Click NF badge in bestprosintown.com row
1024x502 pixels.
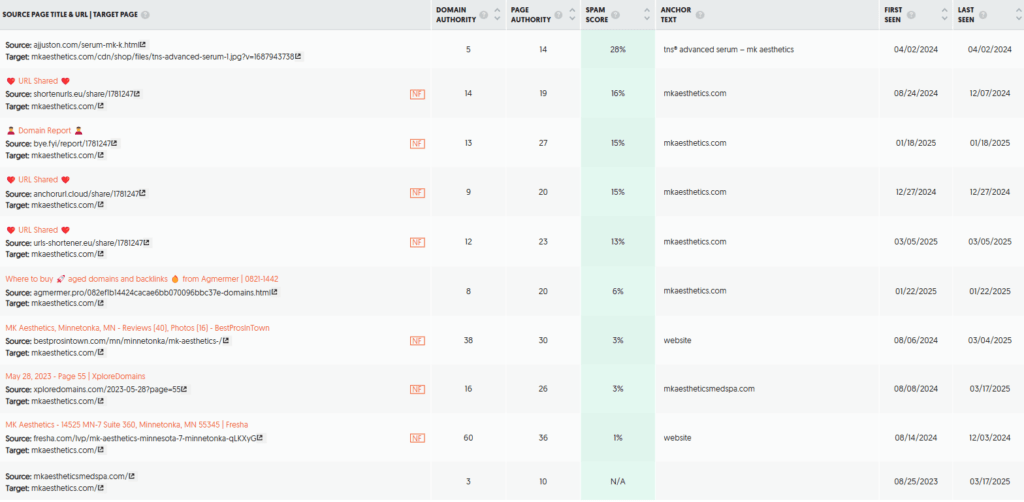[417, 341]
